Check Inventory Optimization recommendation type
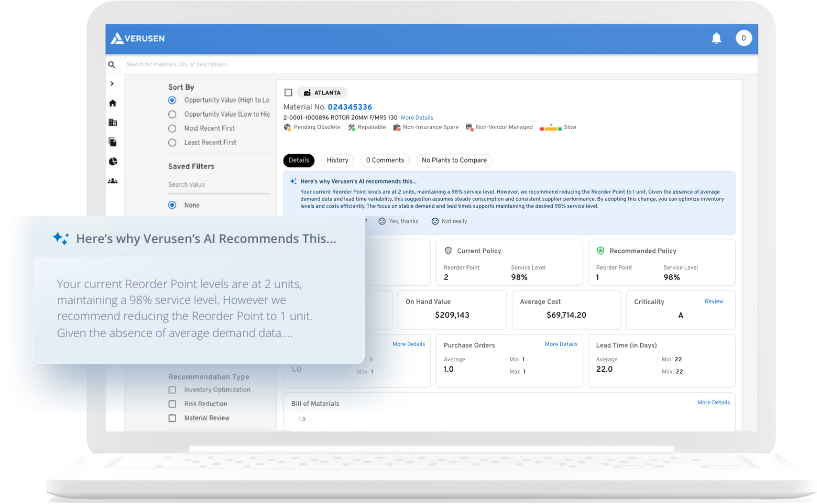Viewport: 817px width, 504px height. coord(172,390)
